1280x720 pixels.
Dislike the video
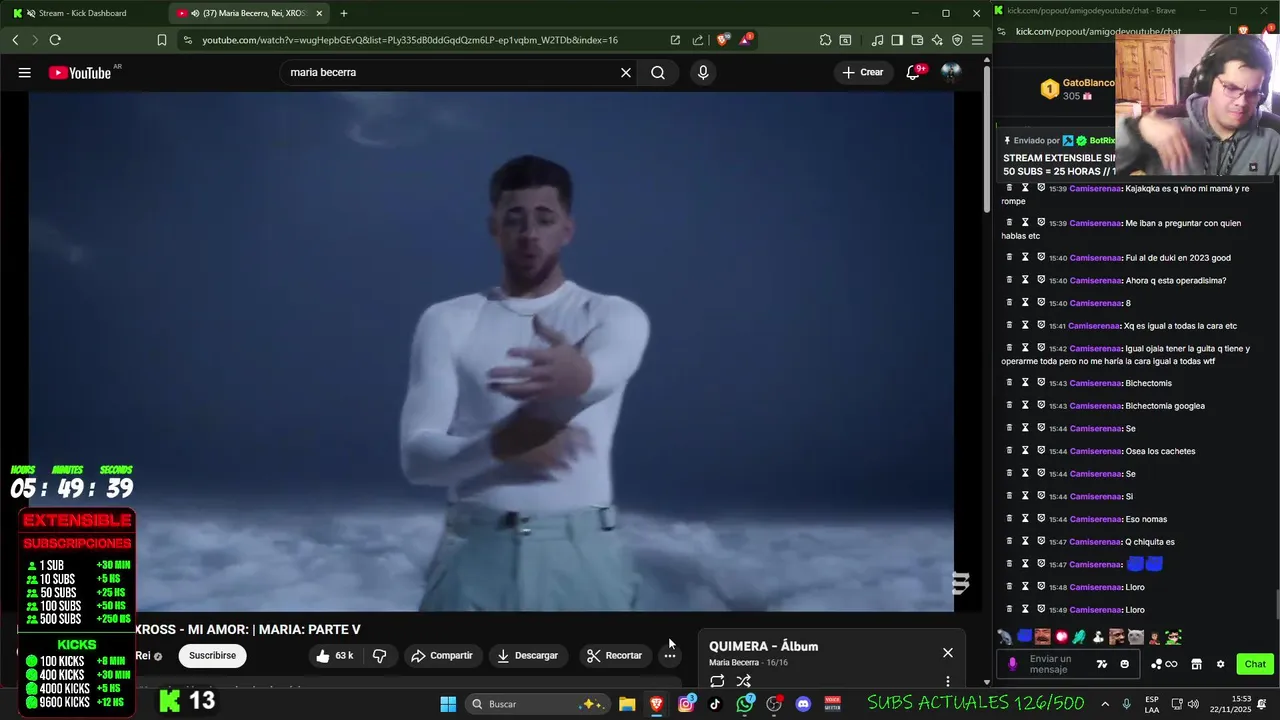[380, 655]
